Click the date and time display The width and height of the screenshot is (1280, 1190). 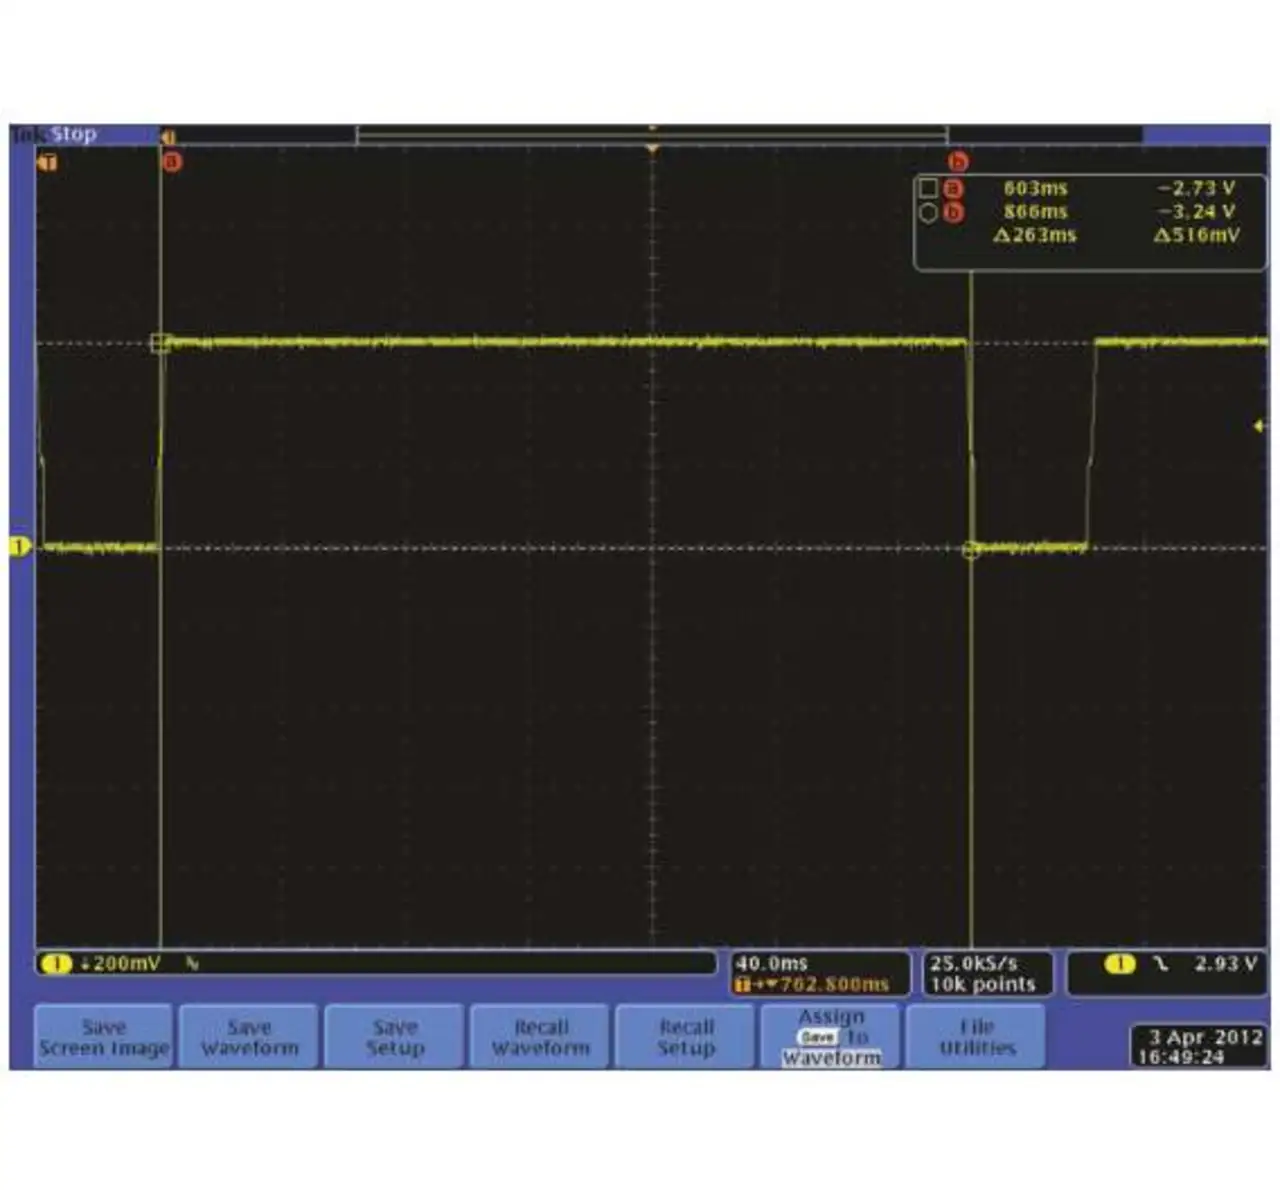tap(1197, 1046)
